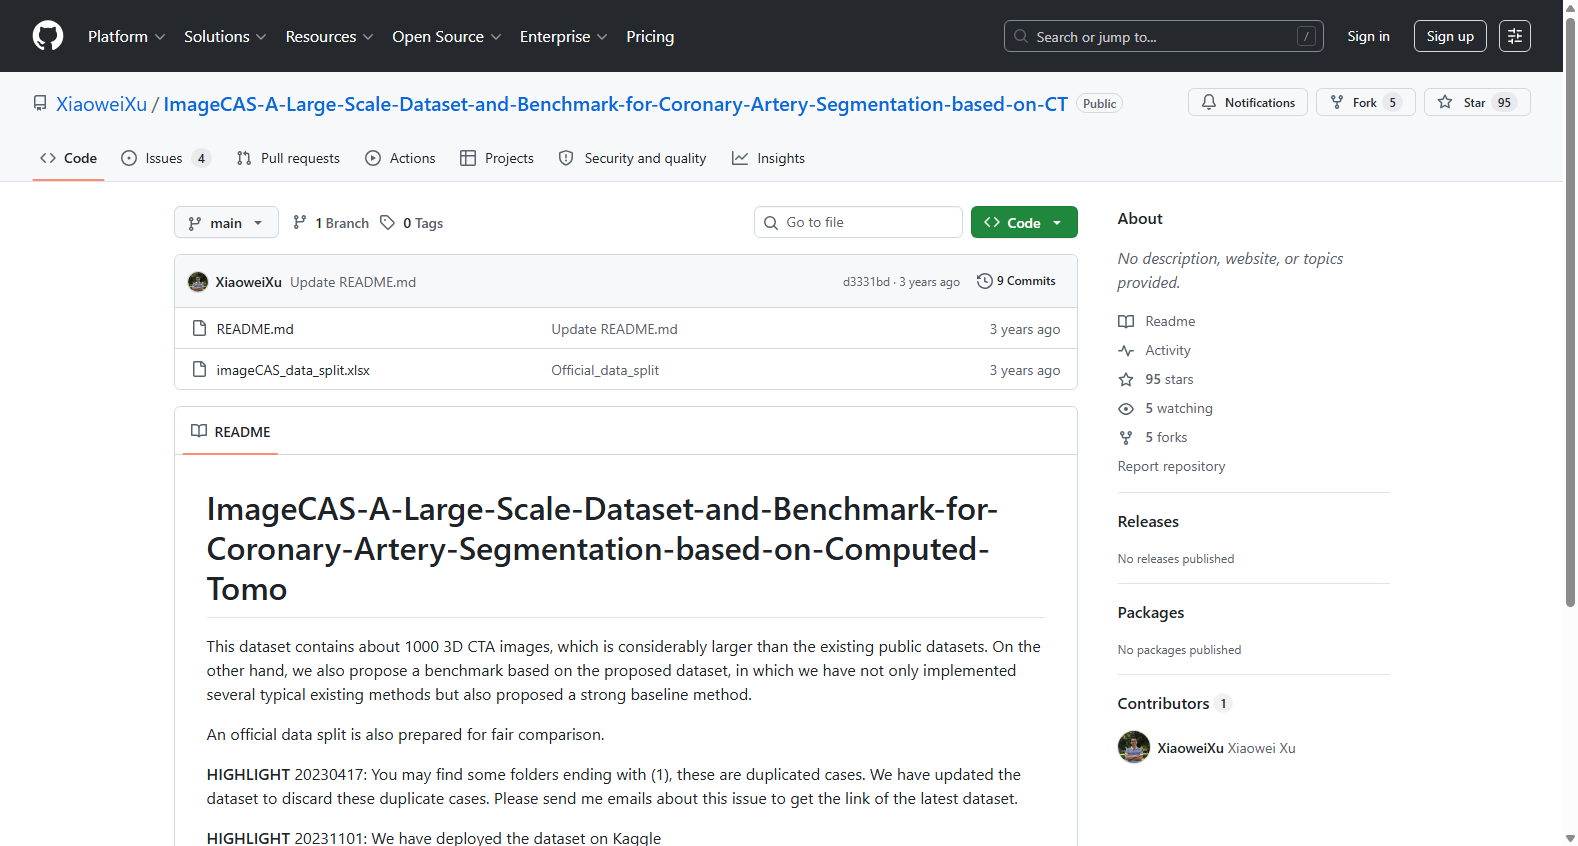Image resolution: width=1578 pixels, height=846 pixels.
Task: Click file icon next to imageCAS_data_split.xlsx
Action: pyautogui.click(x=199, y=370)
